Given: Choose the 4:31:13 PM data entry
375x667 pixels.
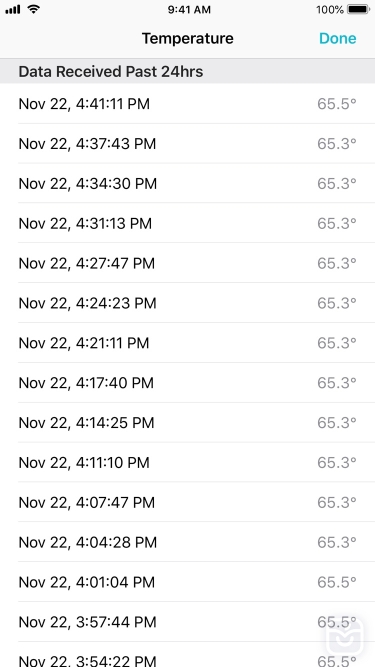Looking at the screenshot, I should click(x=188, y=223).
